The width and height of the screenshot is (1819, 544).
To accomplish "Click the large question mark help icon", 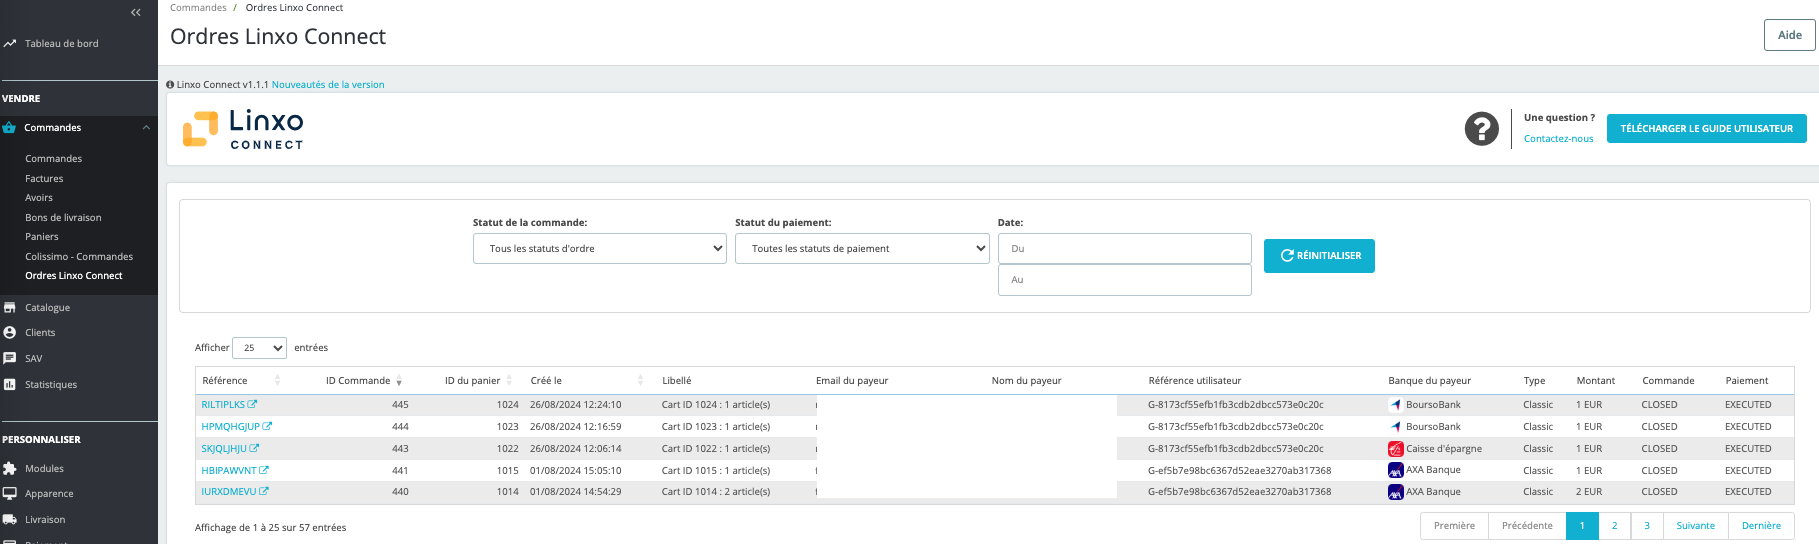I will pyautogui.click(x=1481, y=128).
